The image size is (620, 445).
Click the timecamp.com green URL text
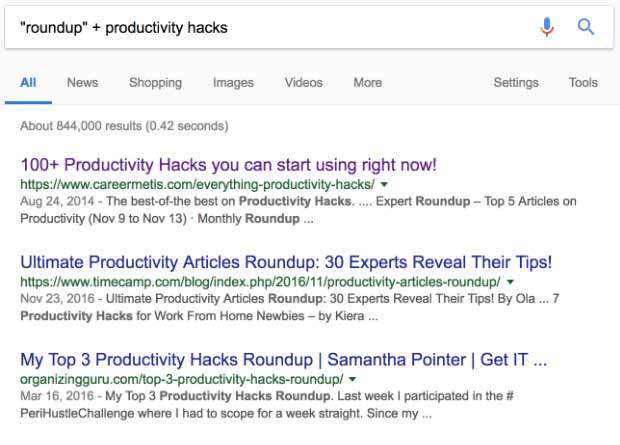(260, 283)
